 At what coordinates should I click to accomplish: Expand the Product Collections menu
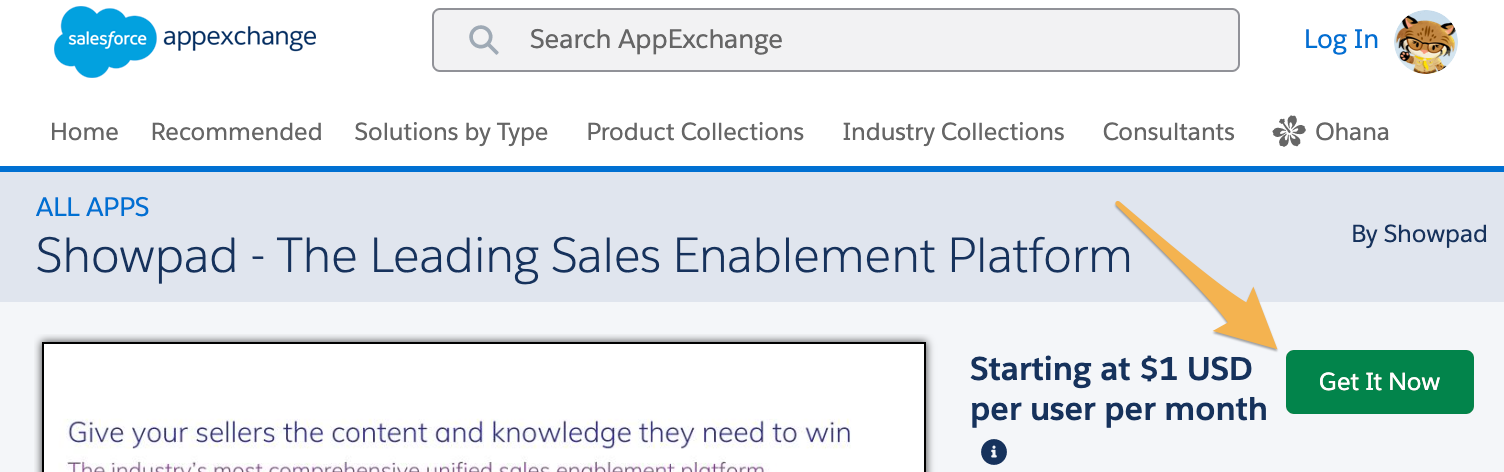click(695, 132)
